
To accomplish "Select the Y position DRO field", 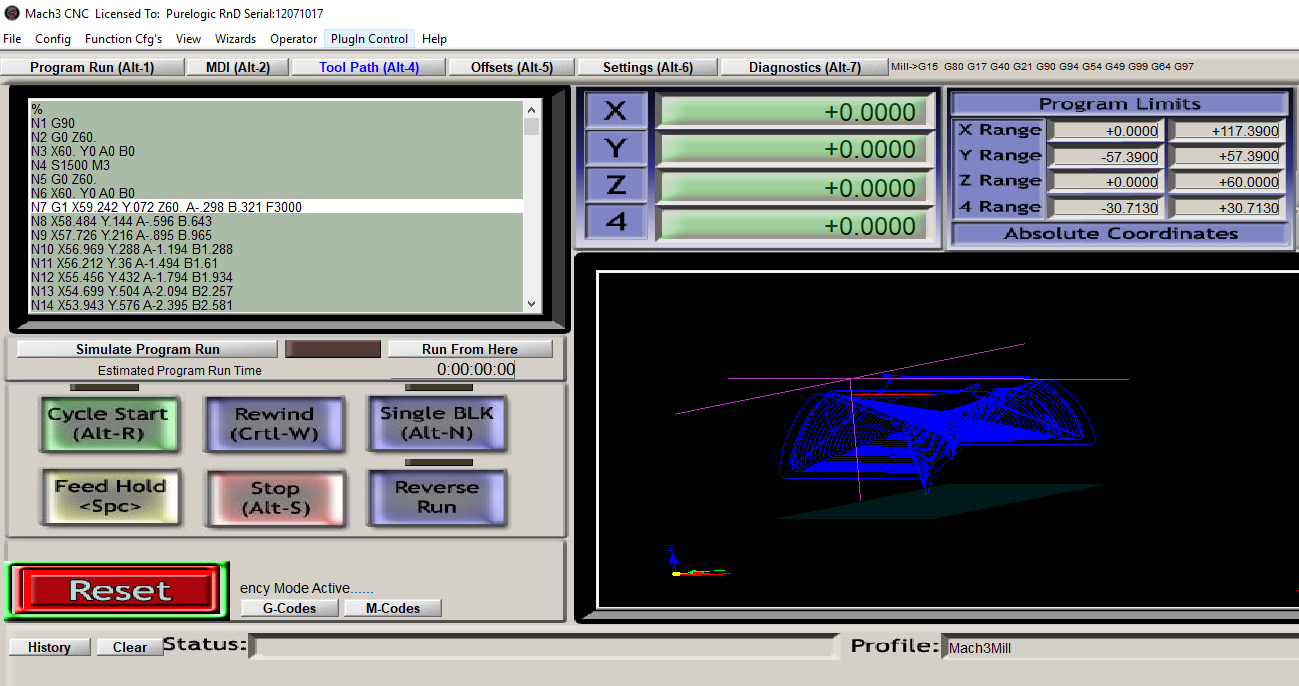I will coord(793,149).
